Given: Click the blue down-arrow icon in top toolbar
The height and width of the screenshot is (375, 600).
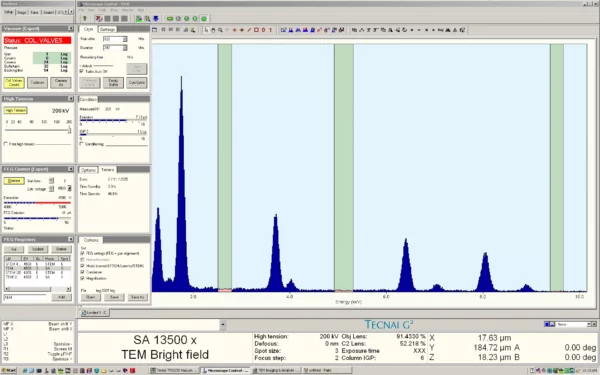Looking at the screenshot, I should click(156, 18).
